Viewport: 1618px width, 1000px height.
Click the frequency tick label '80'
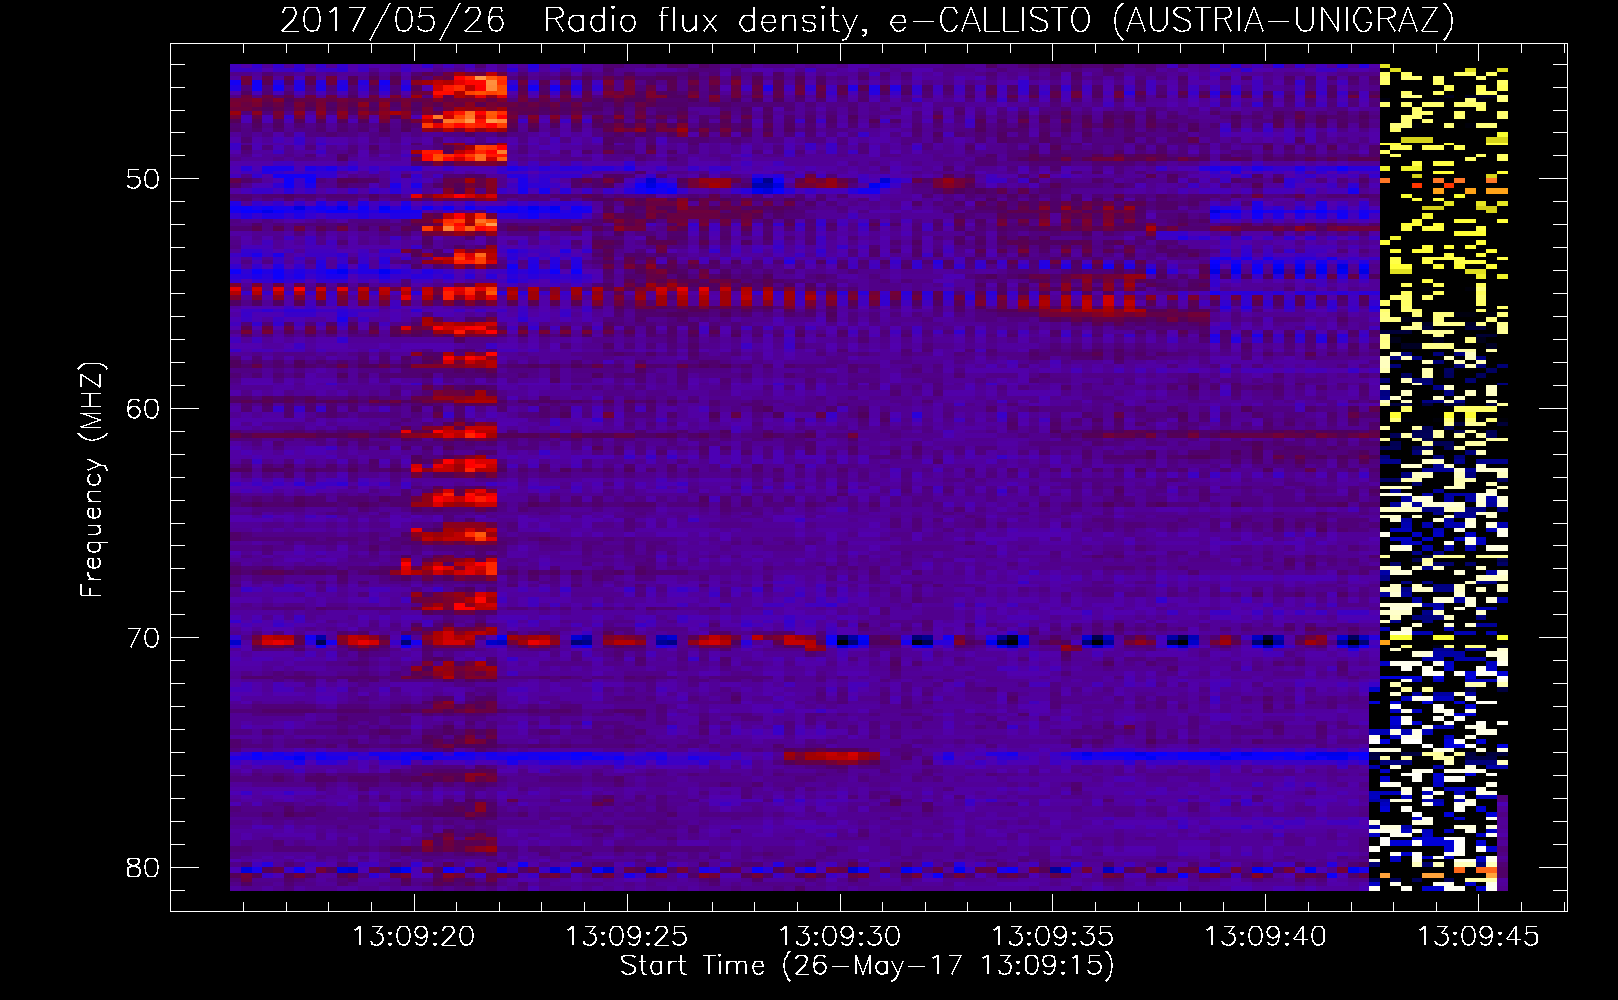[x=143, y=867]
